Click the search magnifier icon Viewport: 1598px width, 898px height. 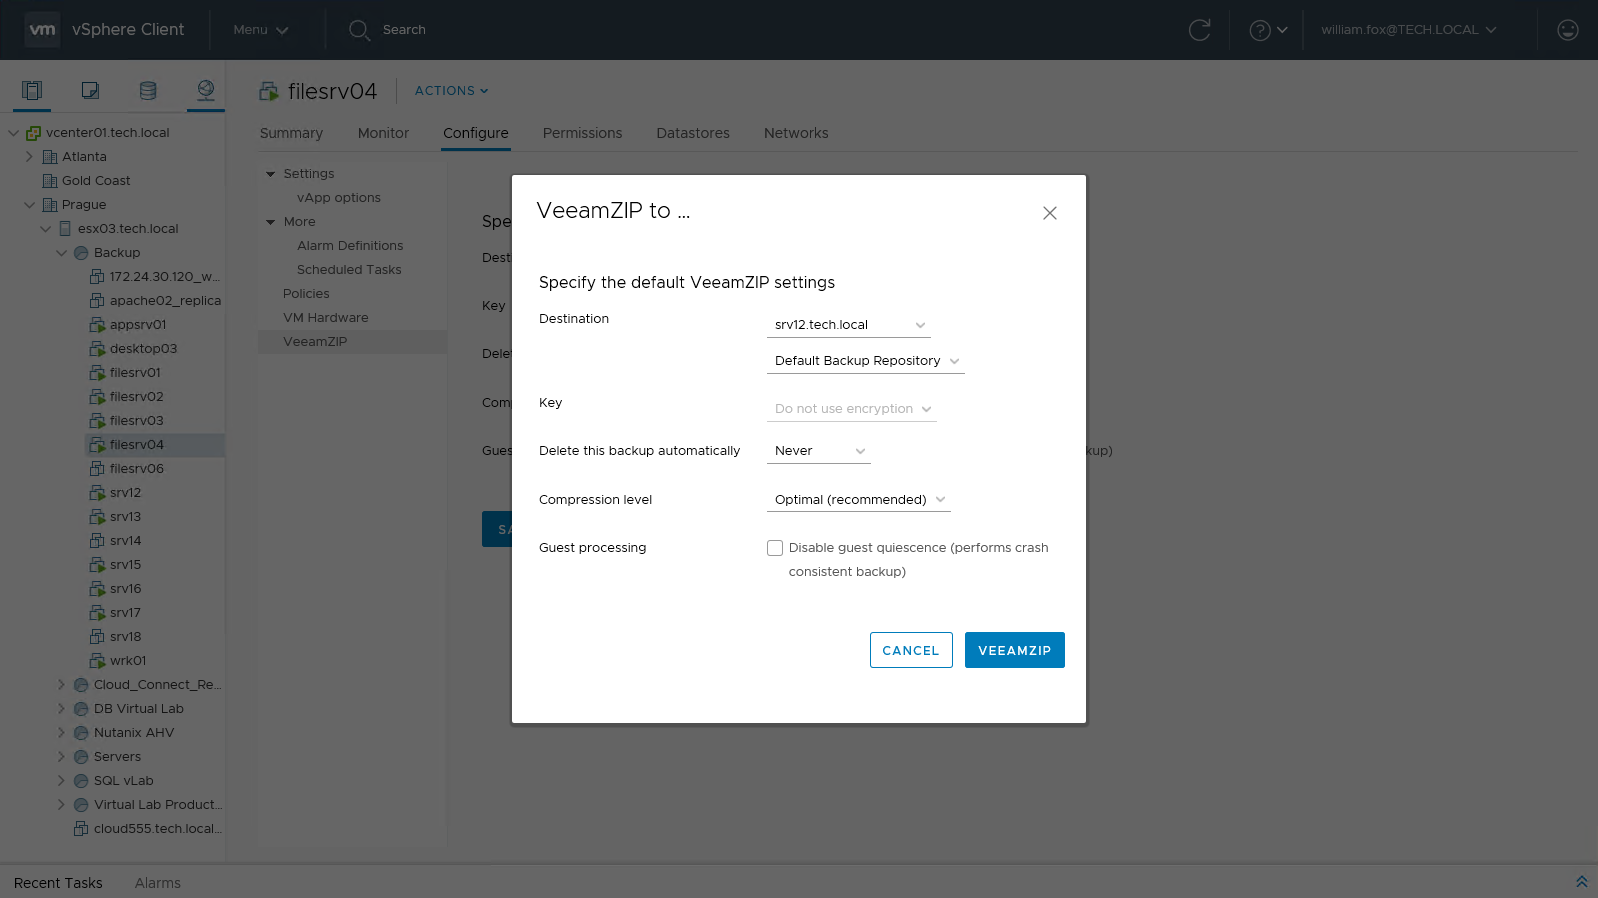[x=359, y=30]
